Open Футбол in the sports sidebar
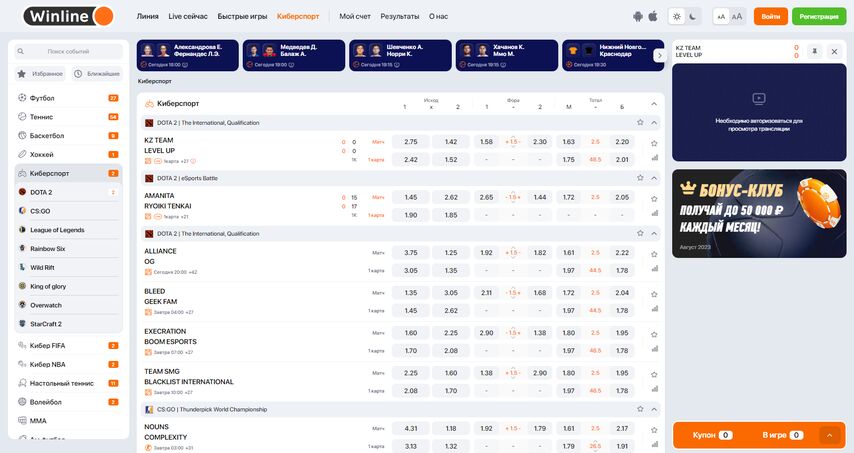 [68, 98]
